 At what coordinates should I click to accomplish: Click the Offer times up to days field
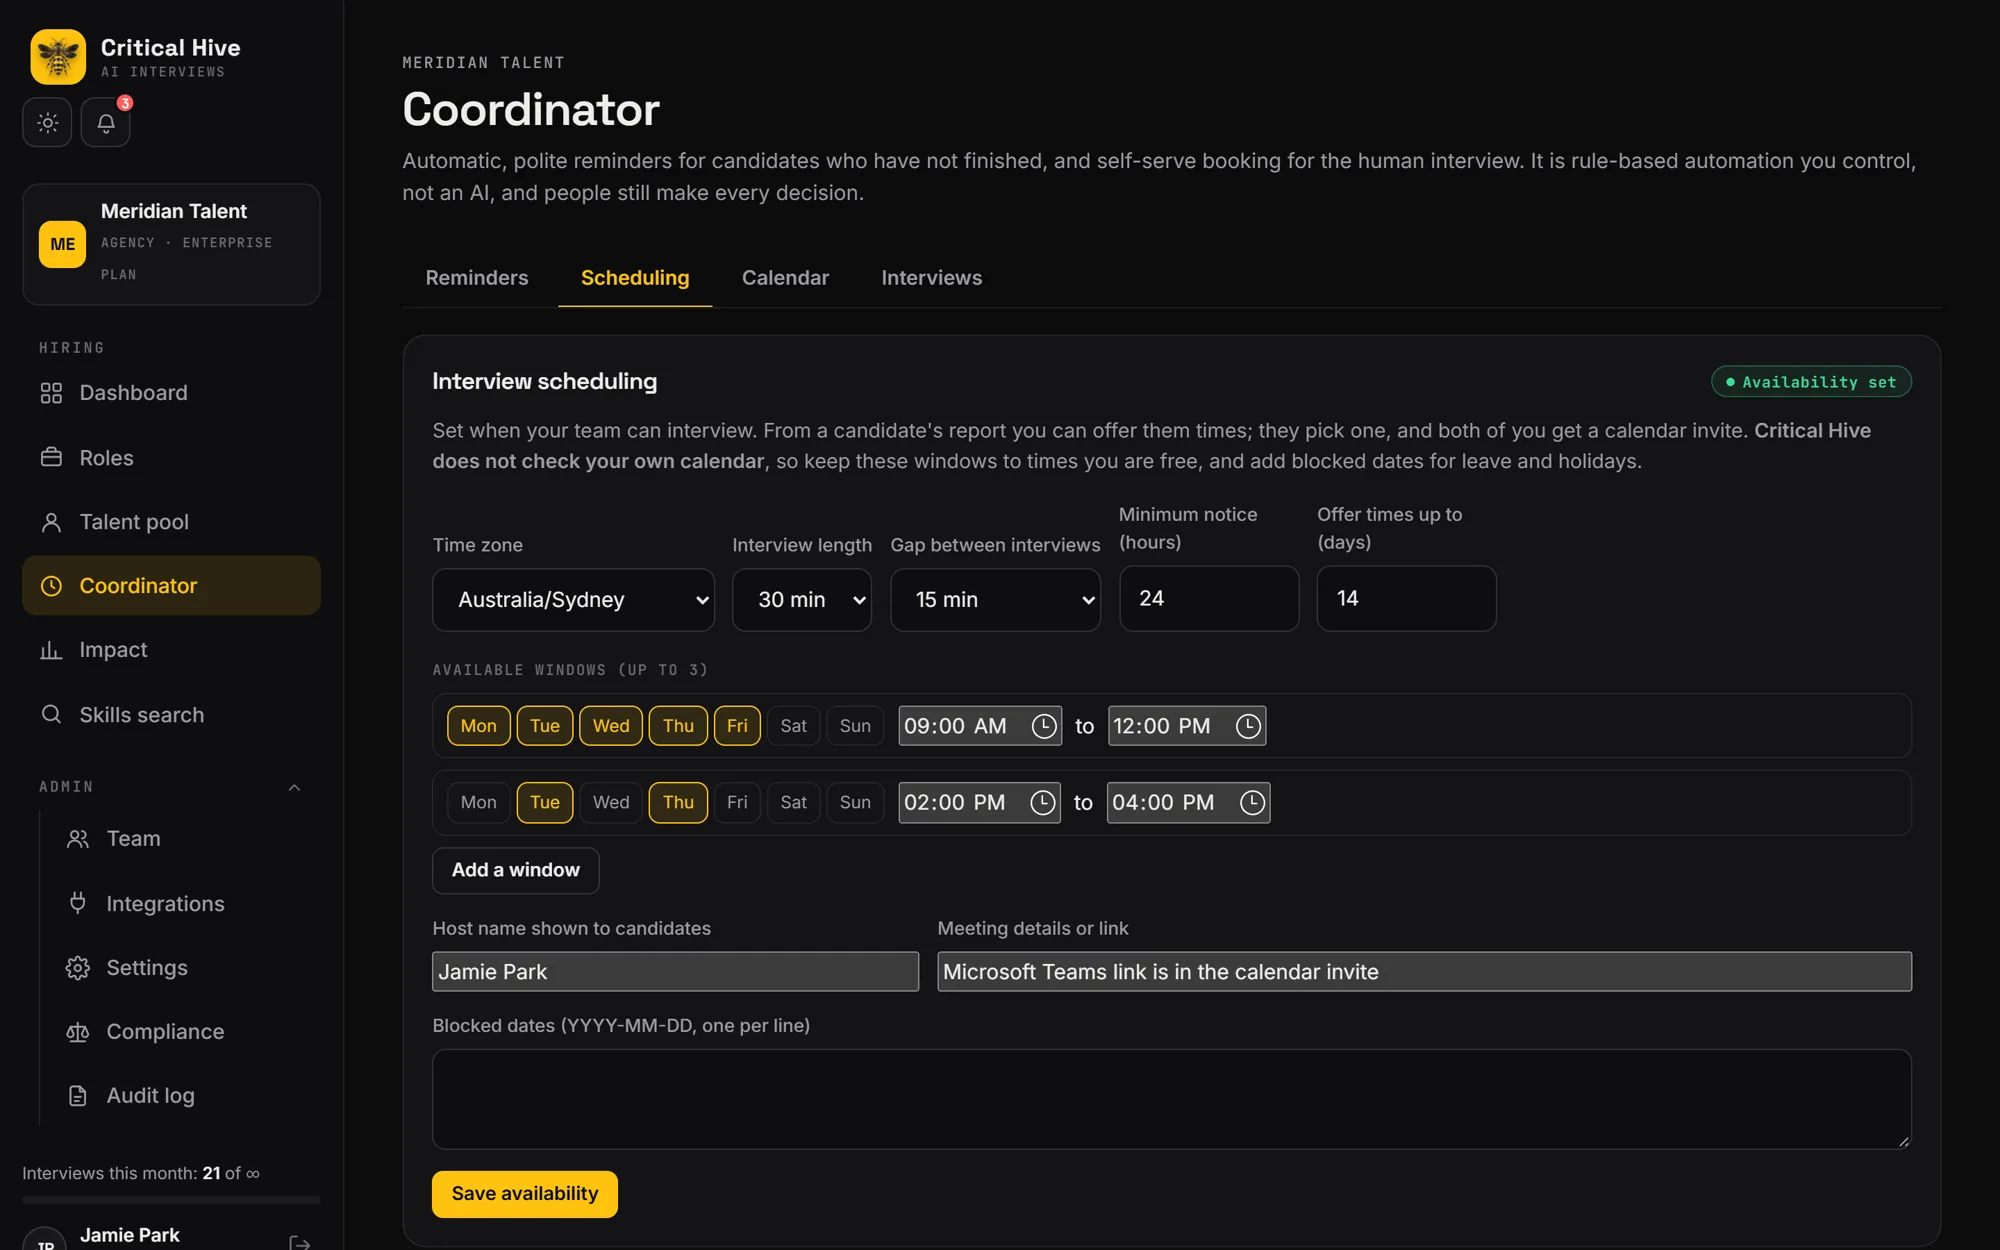click(1407, 599)
